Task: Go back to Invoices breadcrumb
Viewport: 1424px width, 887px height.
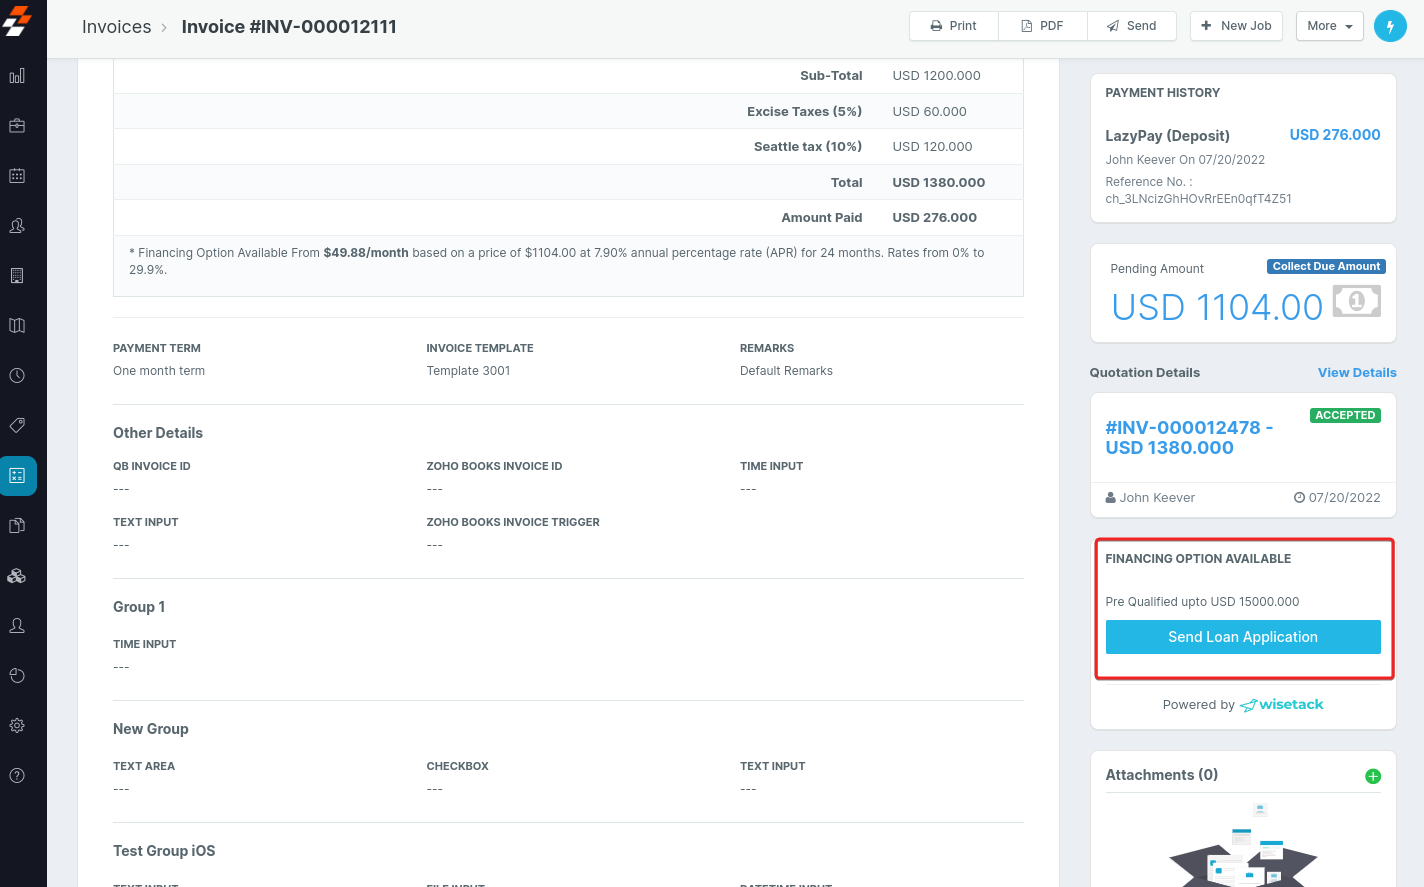Action: coord(116,27)
